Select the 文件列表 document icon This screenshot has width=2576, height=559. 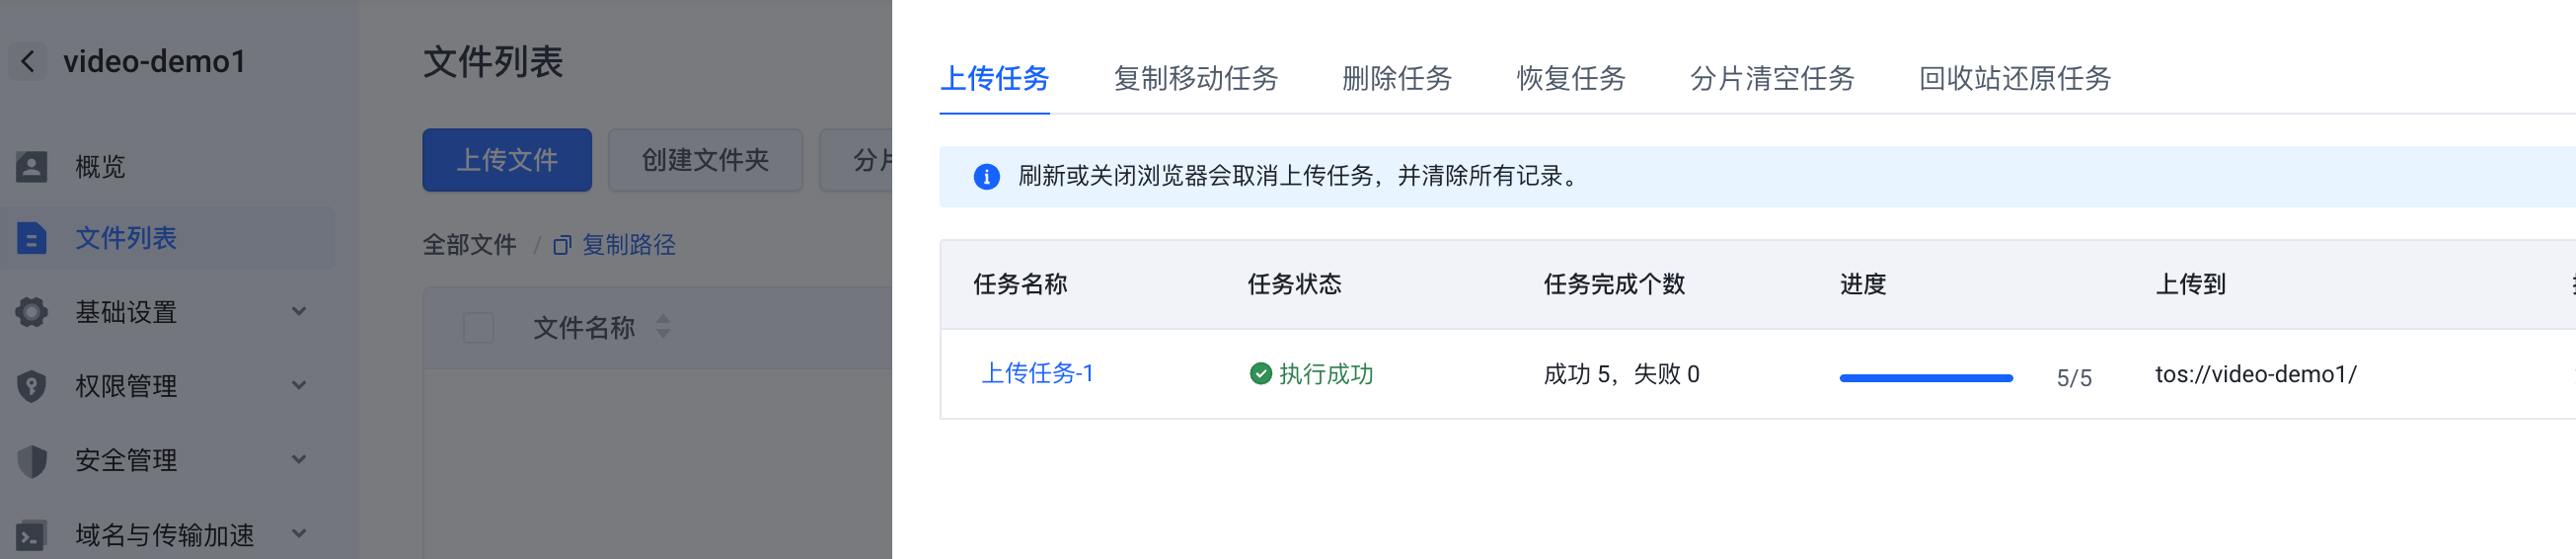(31, 239)
